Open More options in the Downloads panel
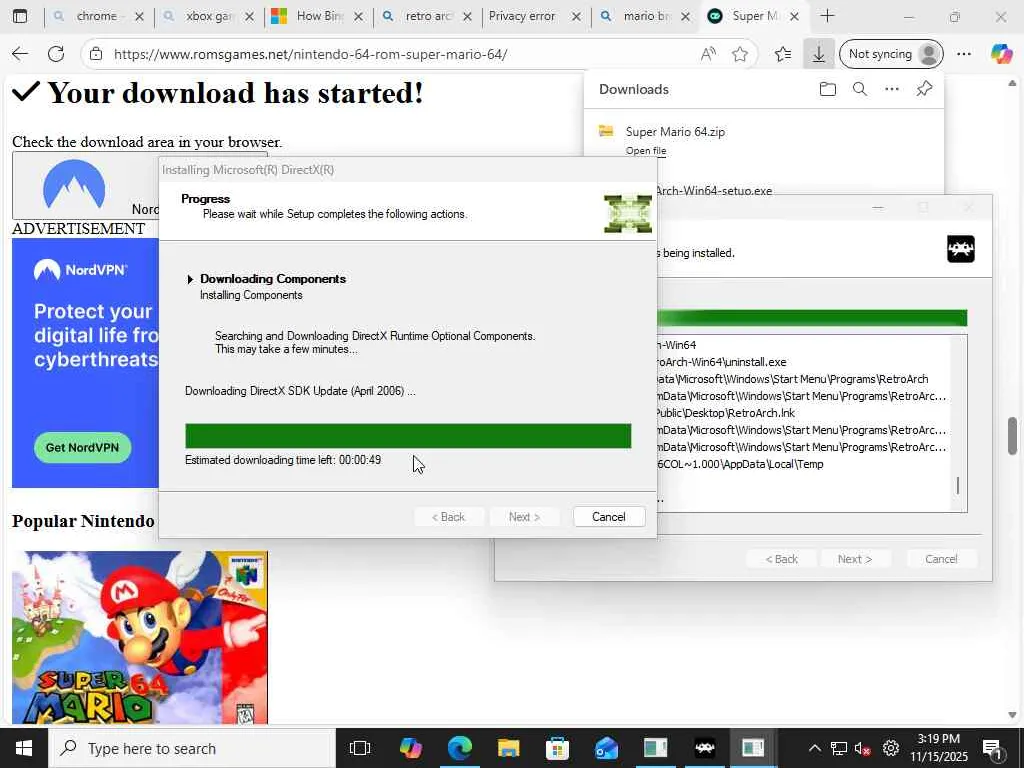1024x768 pixels. coord(892,89)
